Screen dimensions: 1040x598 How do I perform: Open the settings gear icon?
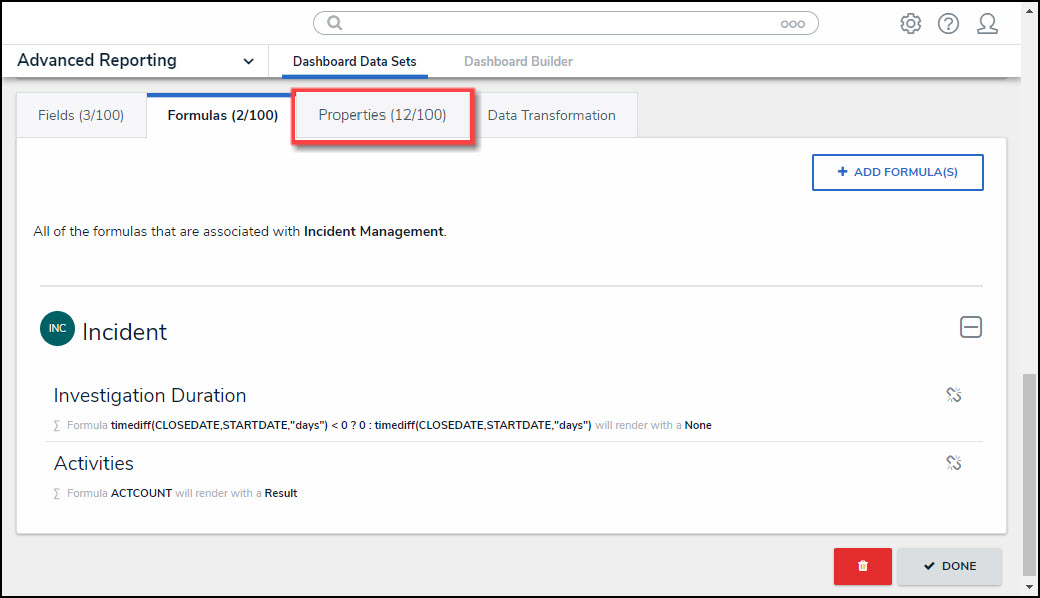pyautogui.click(x=910, y=24)
